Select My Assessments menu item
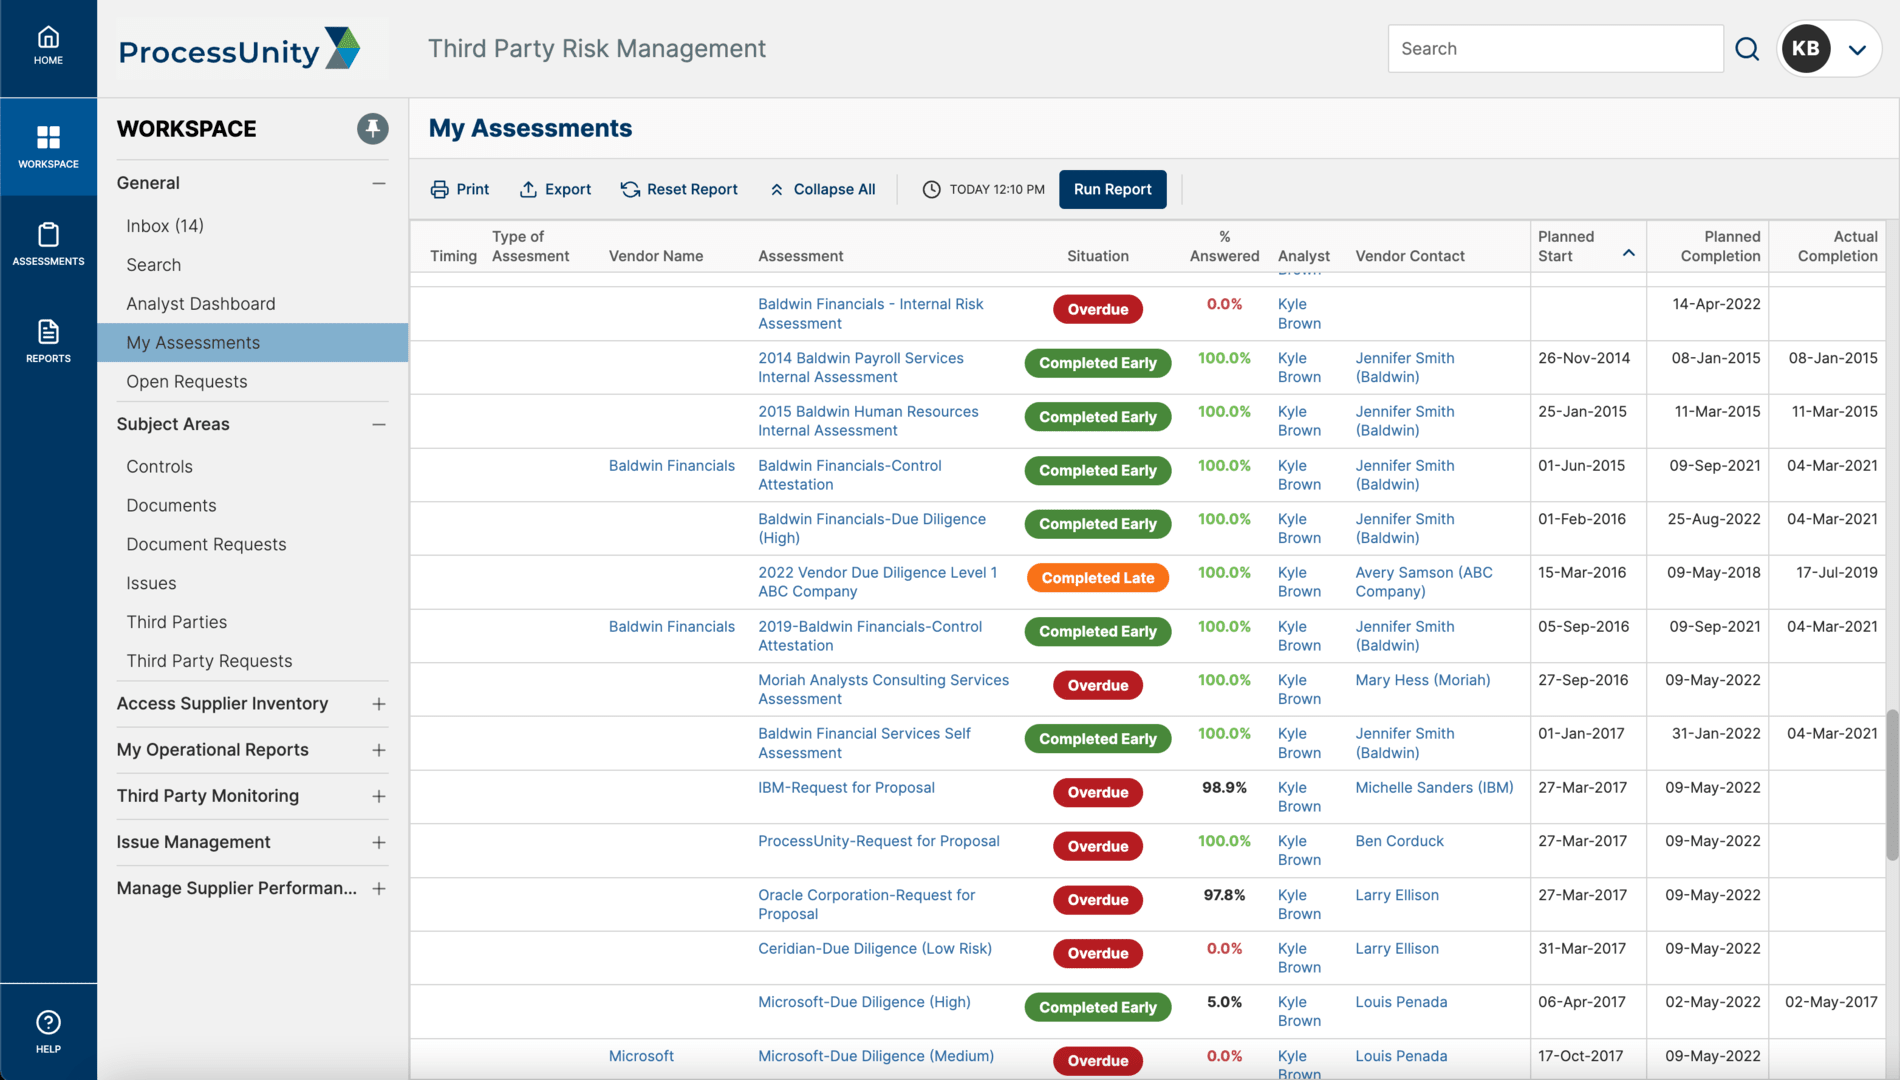 tap(252, 342)
